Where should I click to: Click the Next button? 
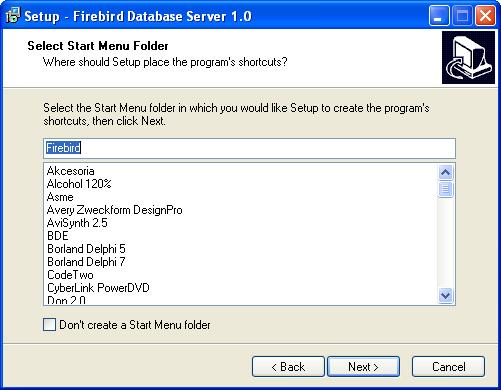coord(363,367)
